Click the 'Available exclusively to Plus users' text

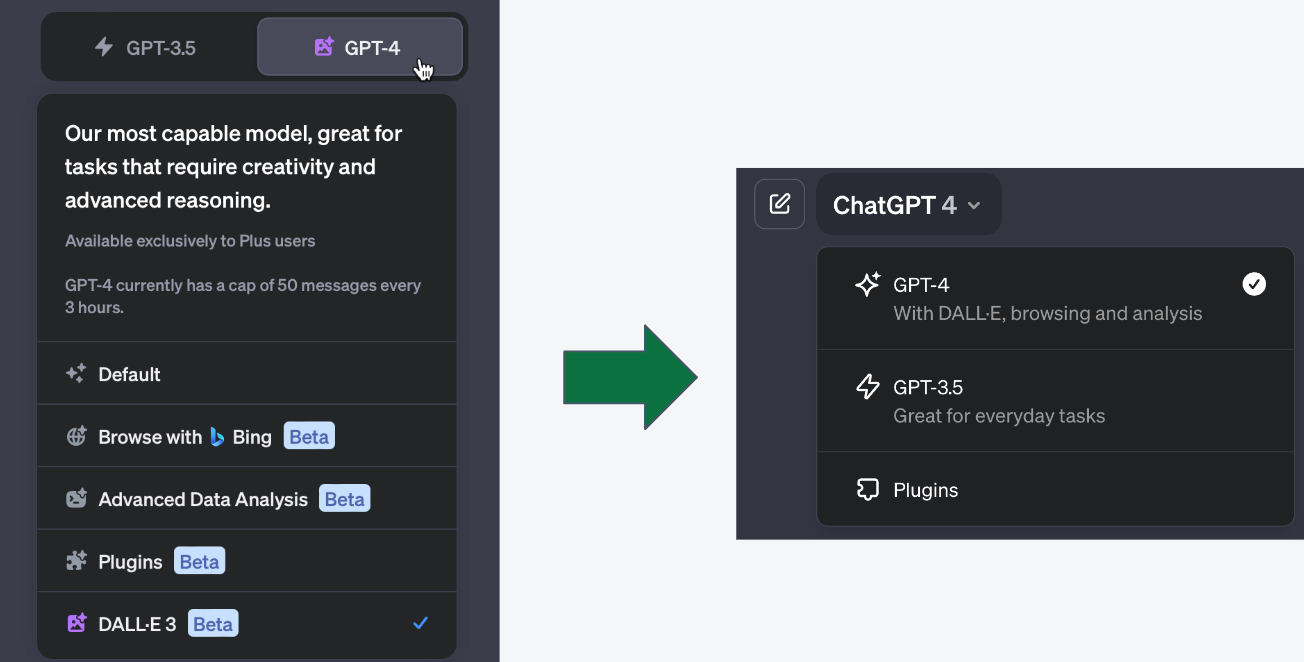(190, 241)
